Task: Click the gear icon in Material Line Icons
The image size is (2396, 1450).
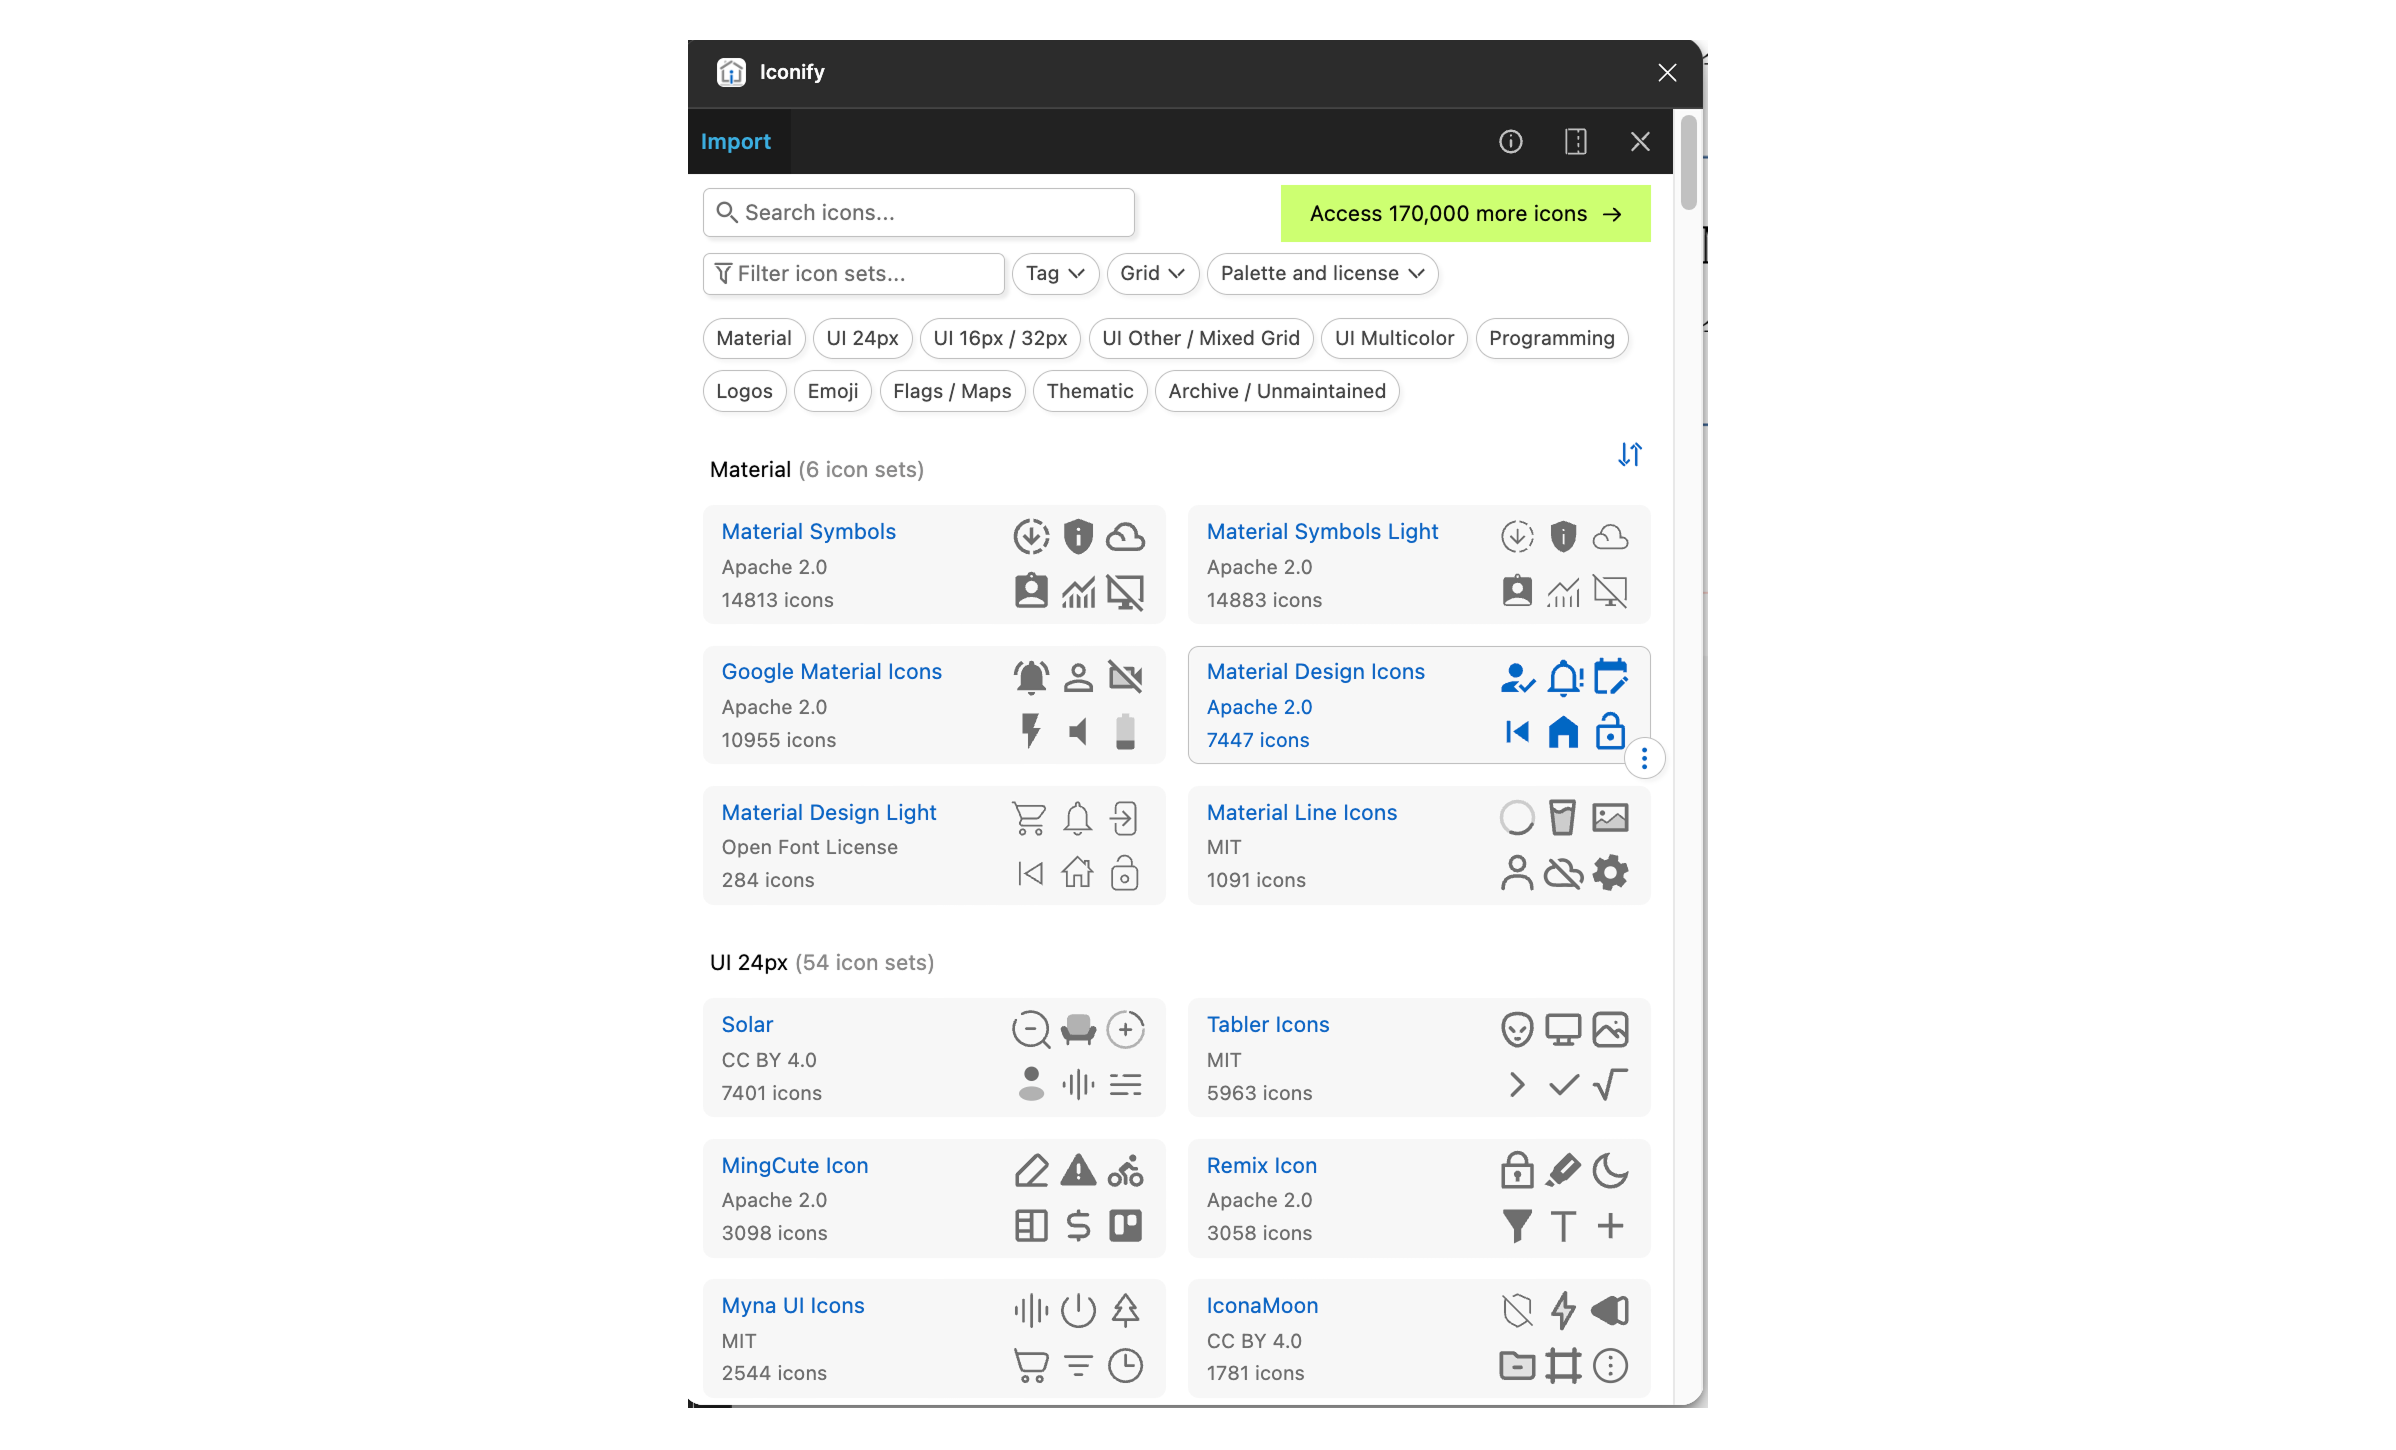Action: (x=1610, y=873)
